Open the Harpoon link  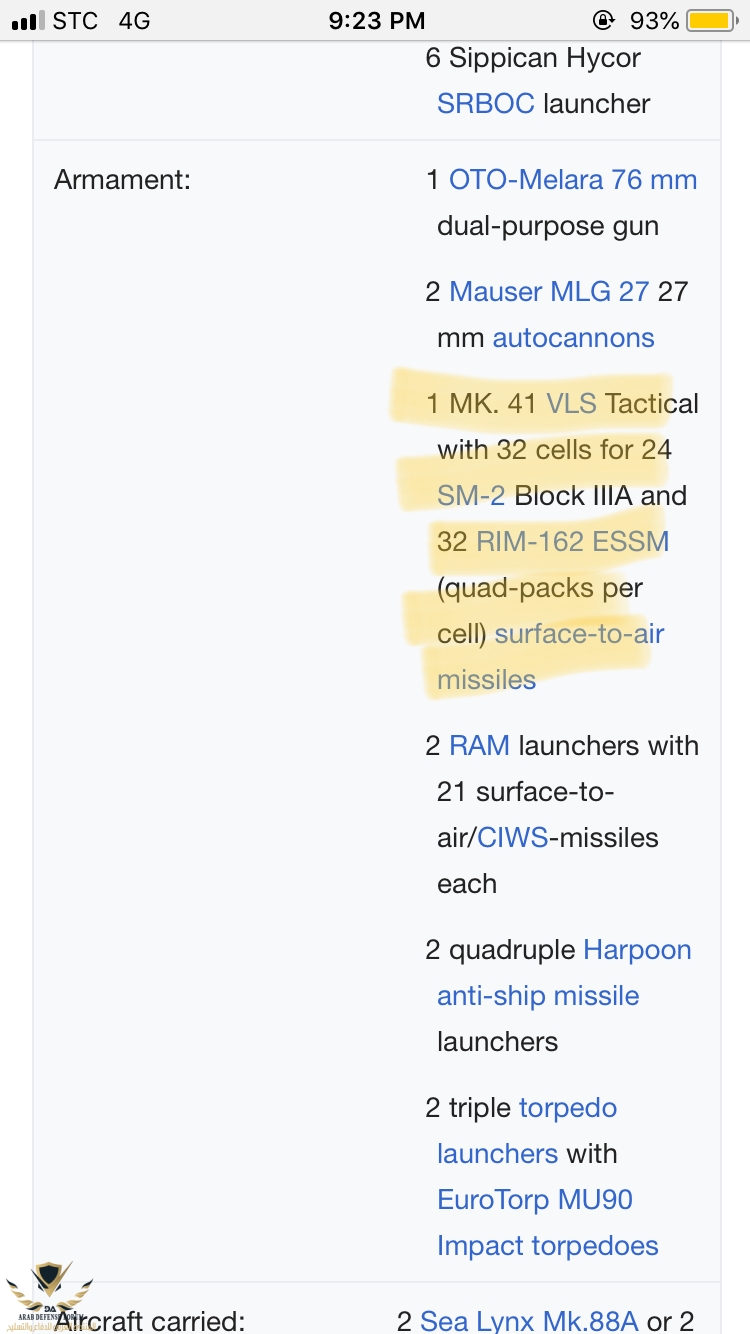pos(637,950)
